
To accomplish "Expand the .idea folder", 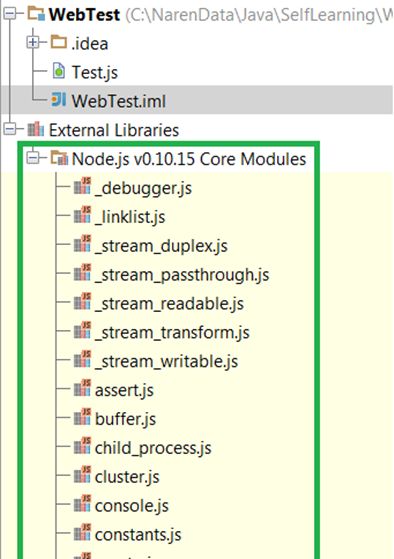I will coord(32,43).
